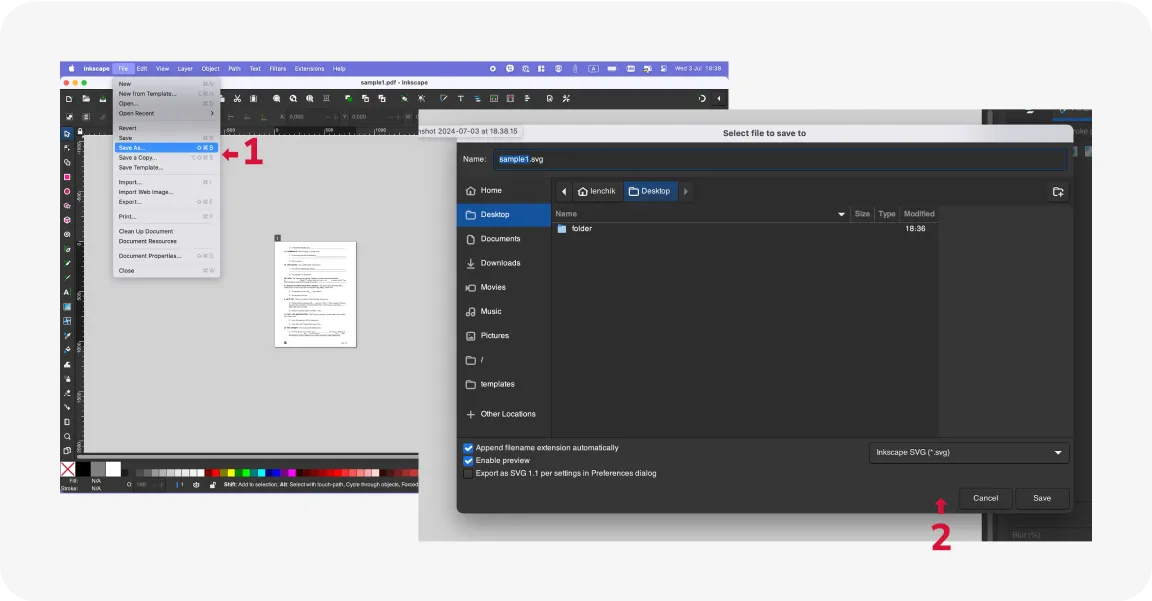Choose Save As in File menu

pyautogui.click(x=166, y=148)
